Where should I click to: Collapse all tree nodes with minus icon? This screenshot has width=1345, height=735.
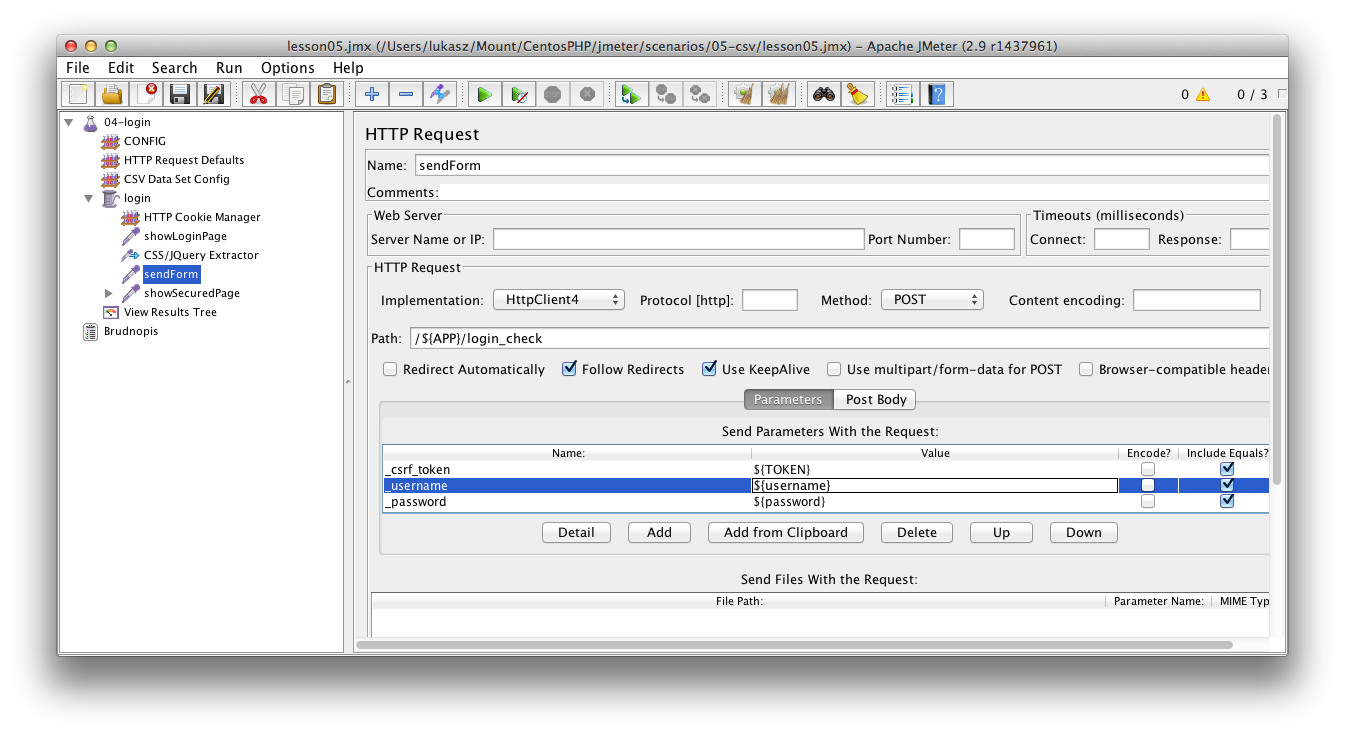(405, 94)
